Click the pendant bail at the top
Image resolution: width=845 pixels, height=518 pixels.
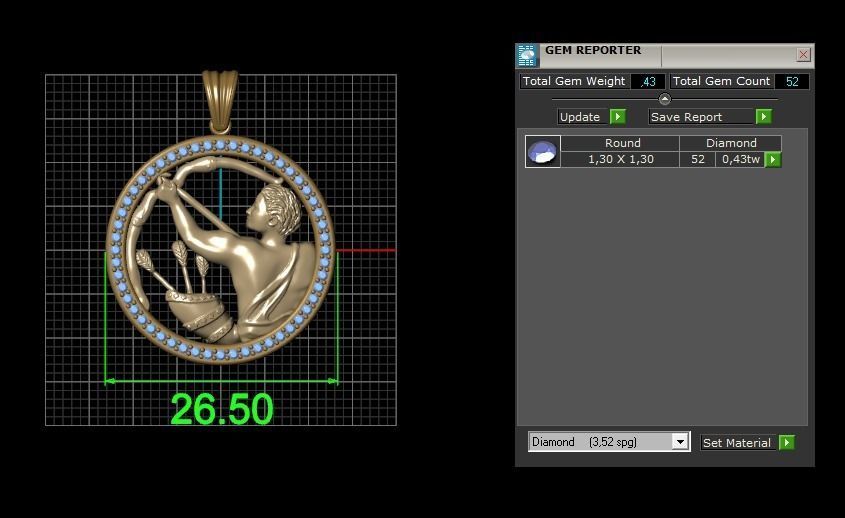tap(220, 101)
